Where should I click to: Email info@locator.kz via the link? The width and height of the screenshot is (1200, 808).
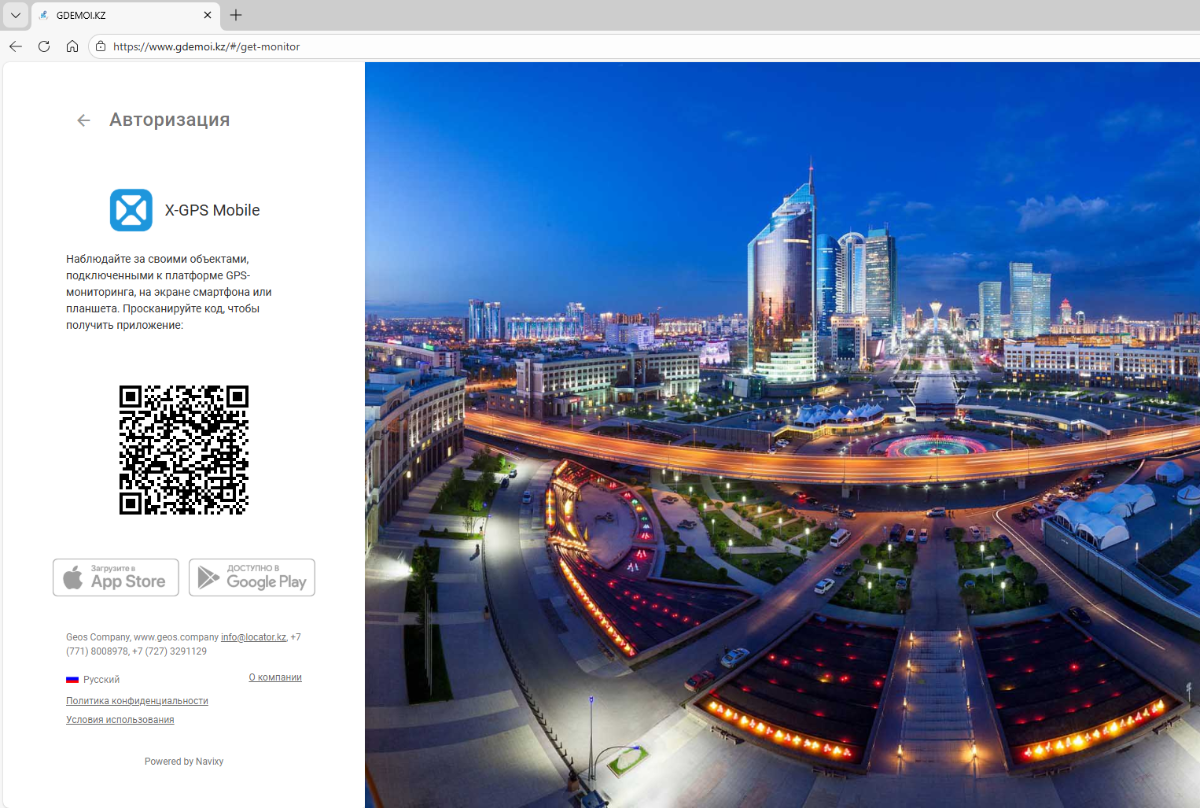(254, 637)
